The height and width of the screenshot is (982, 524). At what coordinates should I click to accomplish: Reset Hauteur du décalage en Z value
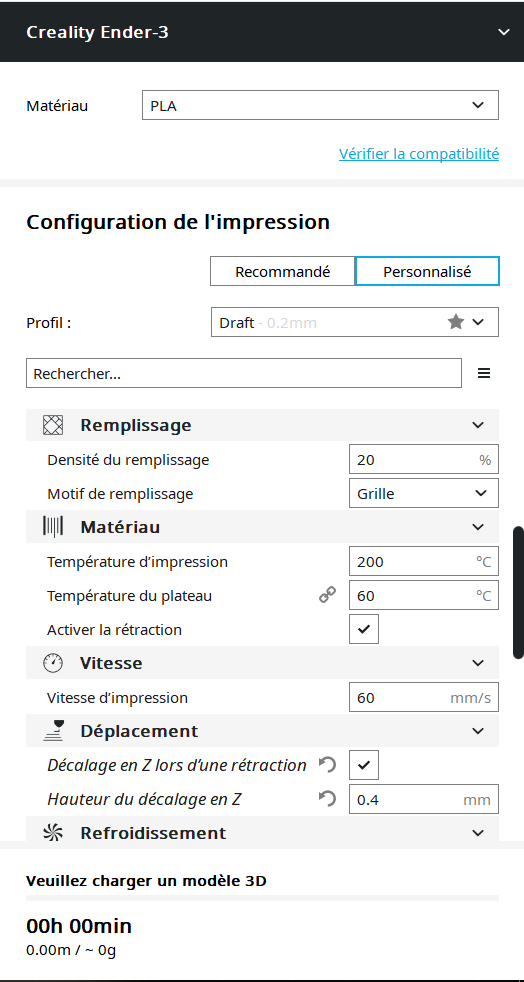(x=327, y=799)
